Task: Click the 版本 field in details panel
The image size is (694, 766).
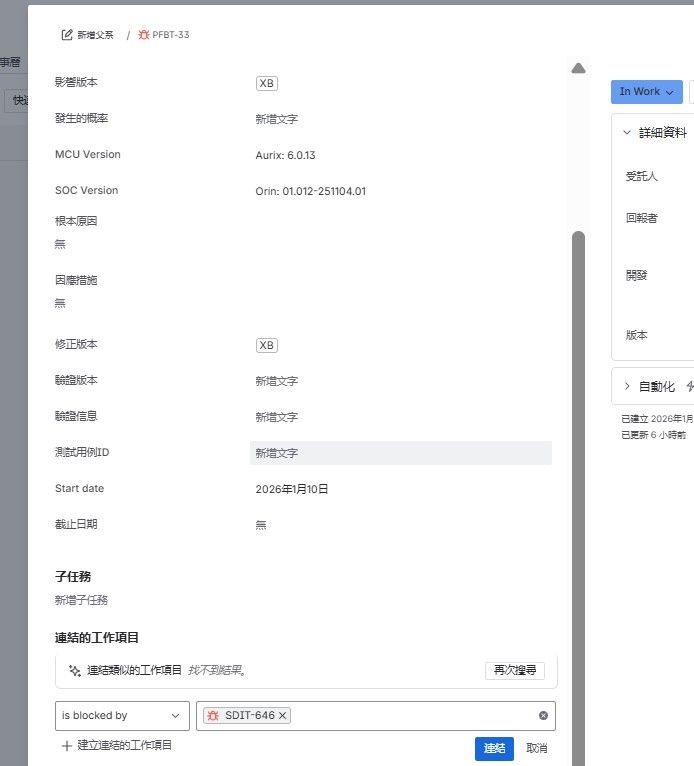Action: click(x=636, y=335)
